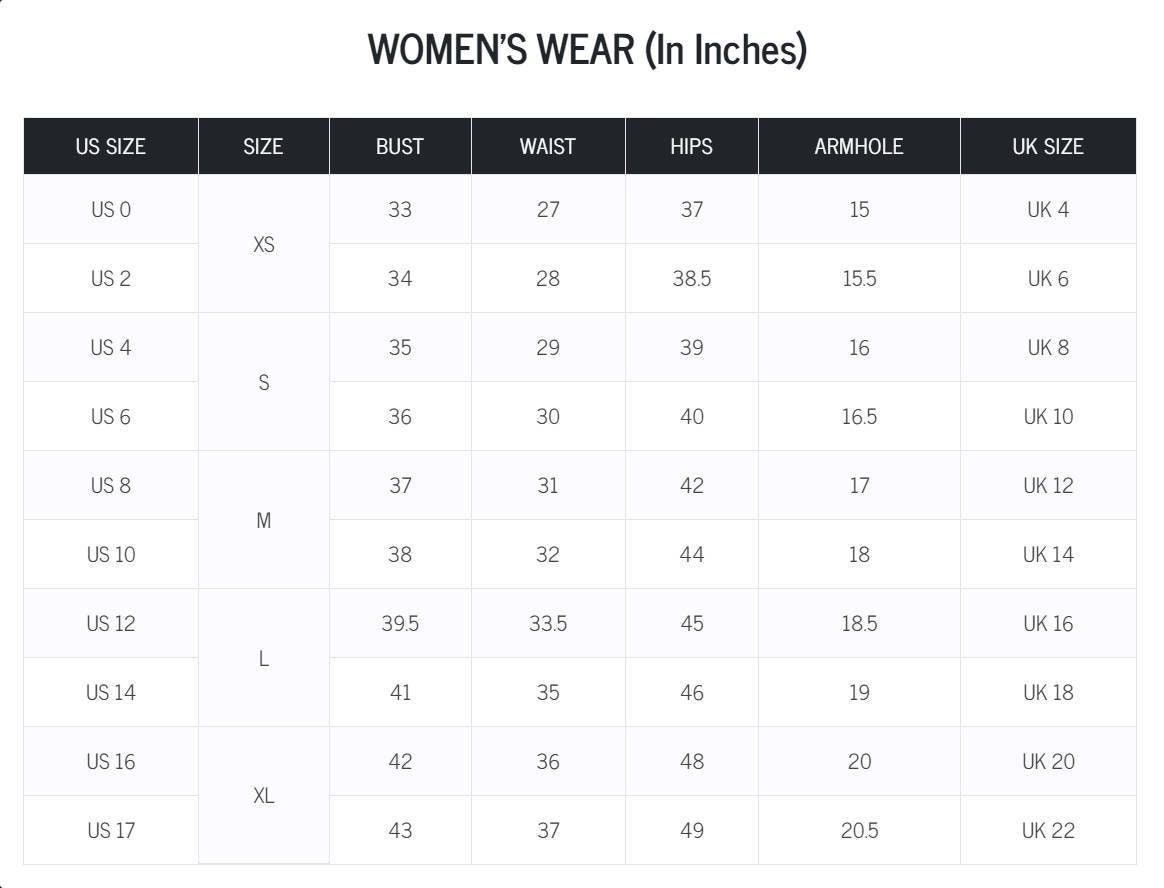1164x888 pixels.
Task: Click the 39.5 bust value
Action: tap(400, 623)
